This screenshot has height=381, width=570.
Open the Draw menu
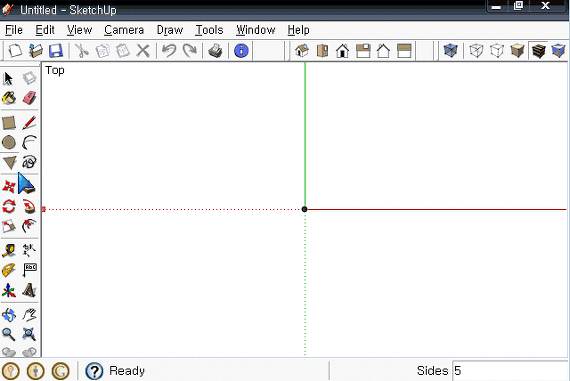pos(170,30)
